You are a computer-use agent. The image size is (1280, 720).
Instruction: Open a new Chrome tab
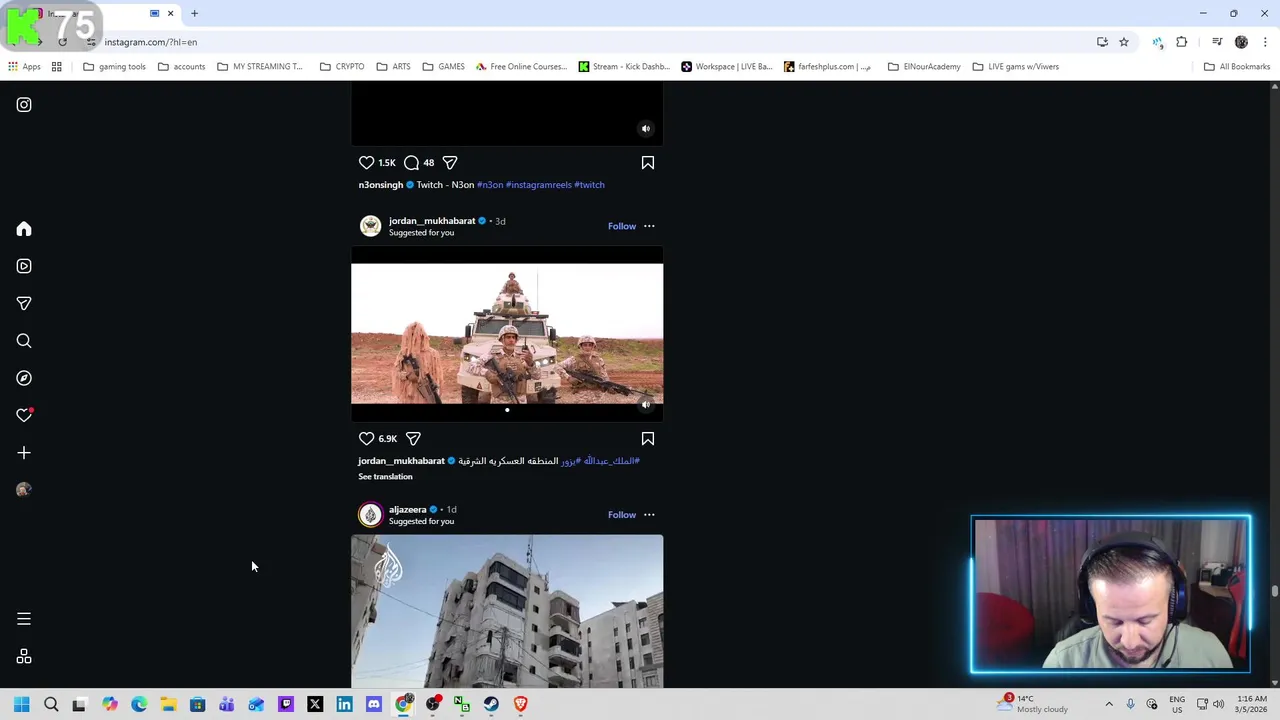[195, 13]
